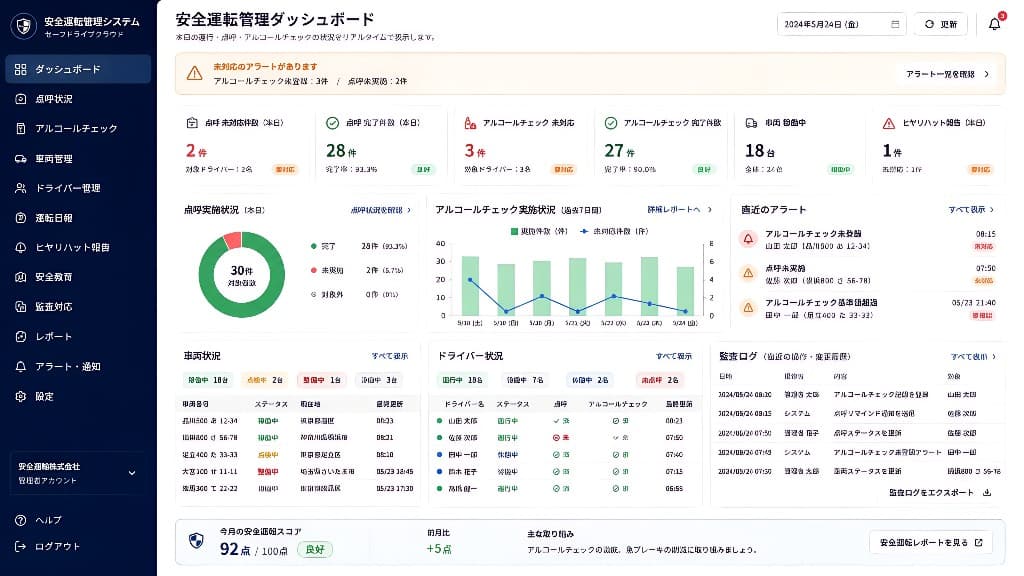
Task: Open アルコールチェック in the sidebar
Action: [x=78, y=129]
